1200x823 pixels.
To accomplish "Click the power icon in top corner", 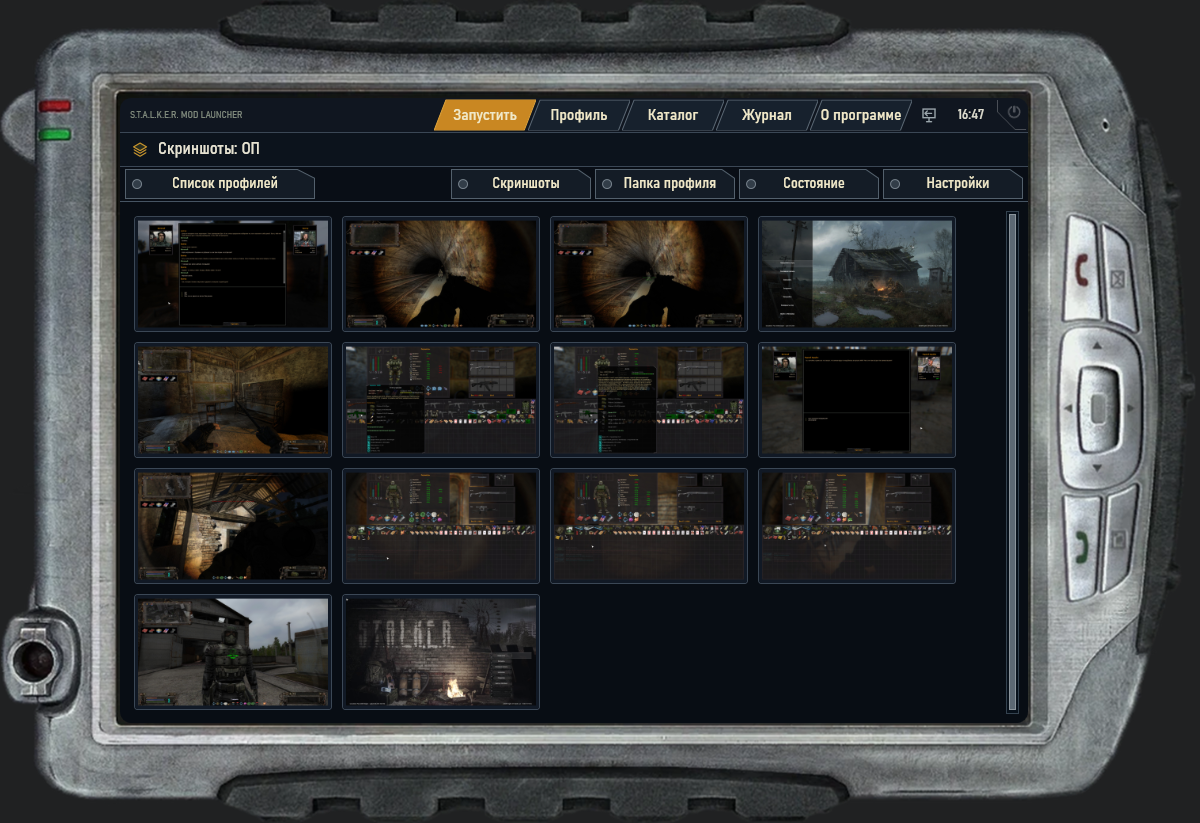I will click(1014, 113).
